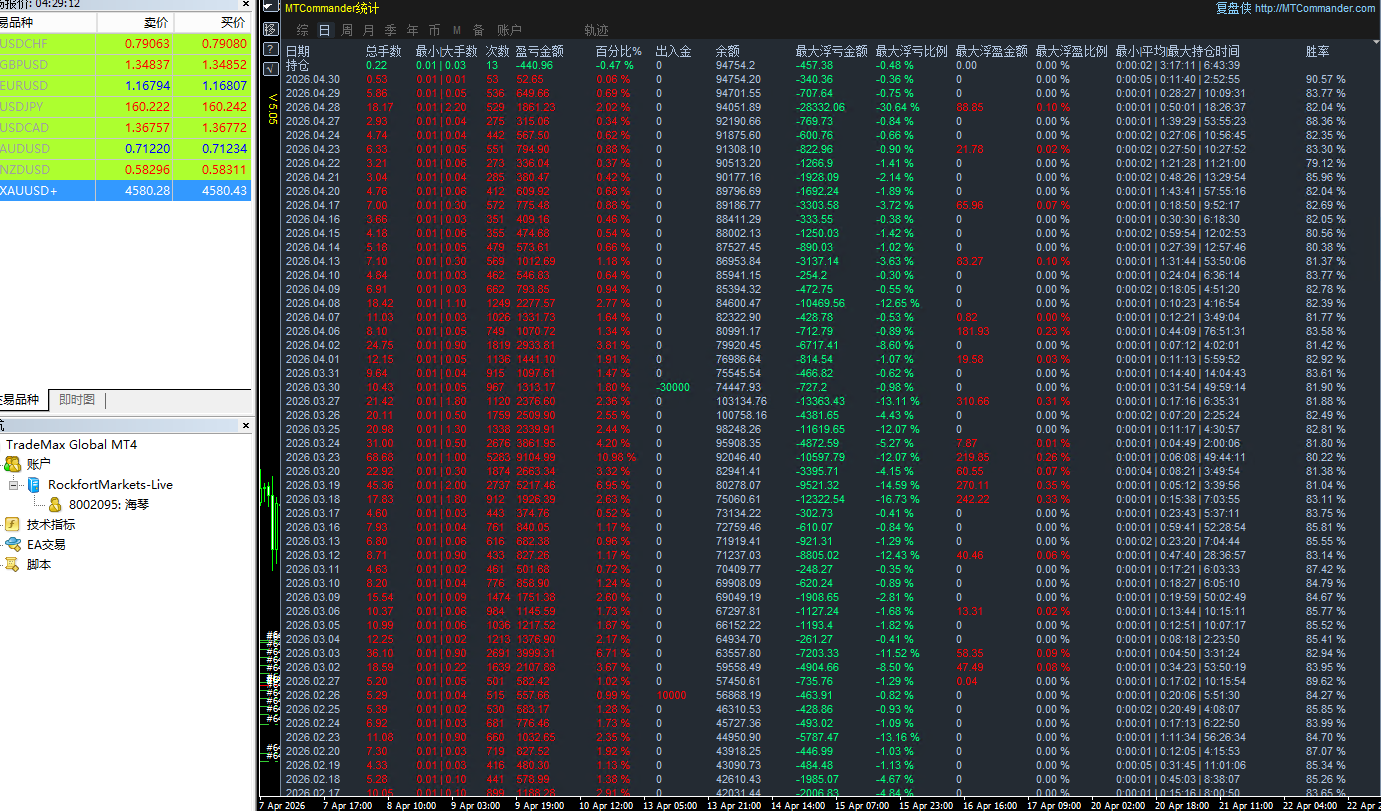Click the 轨迹 track button
This screenshot has width=1381, height=811.
click(596, 30)
